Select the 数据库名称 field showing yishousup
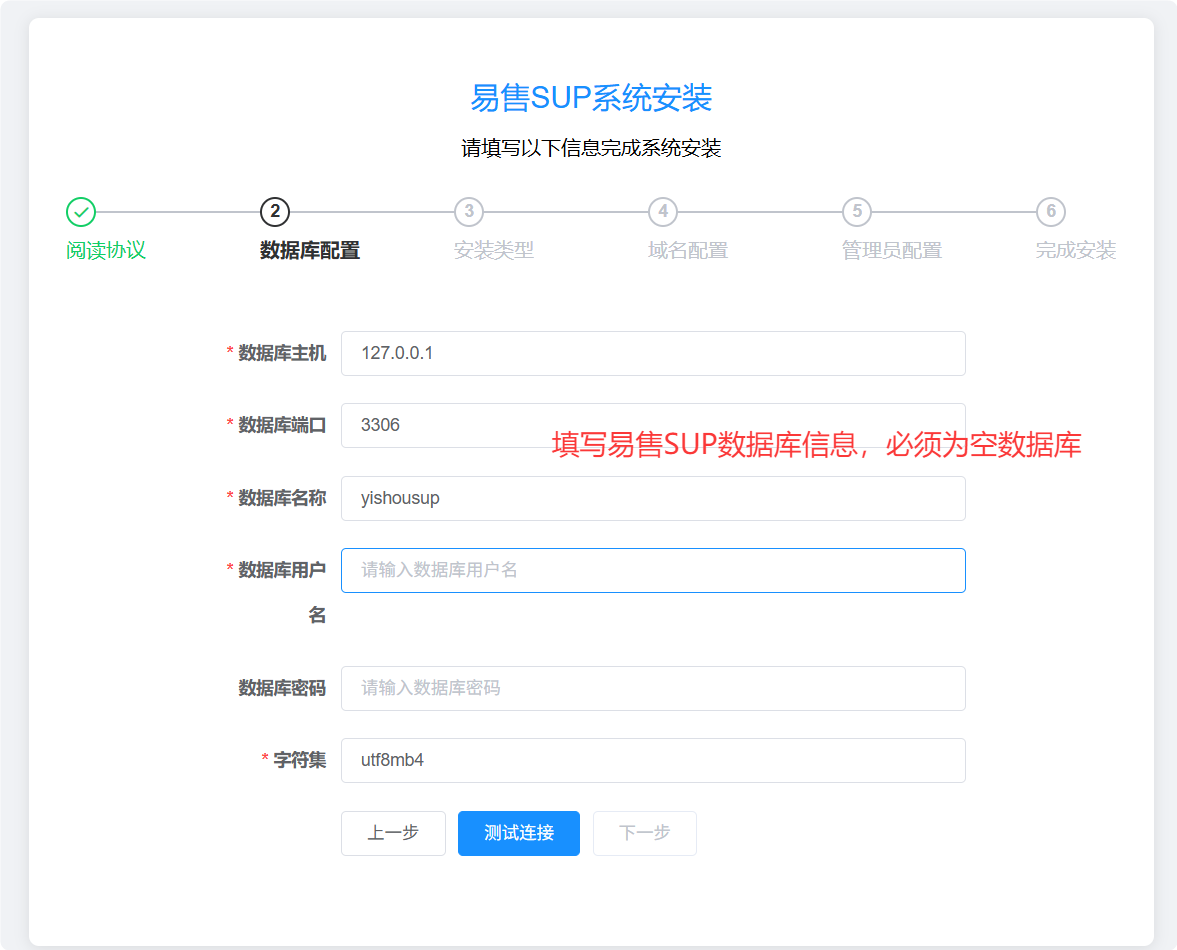1177x950 pixels. point(653,498)
